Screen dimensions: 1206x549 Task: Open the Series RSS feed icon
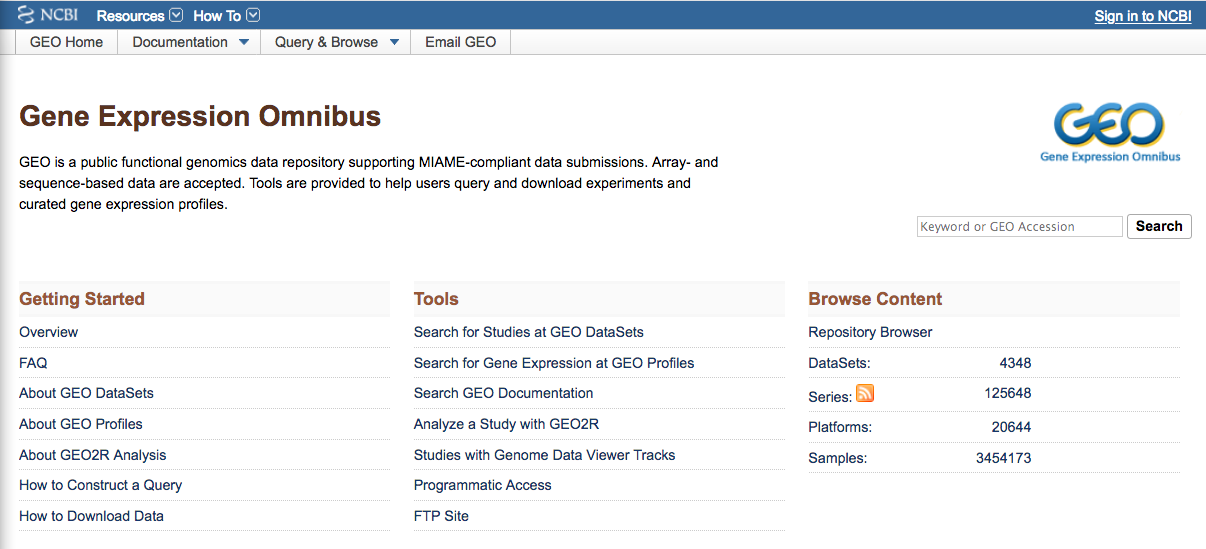[x=865, y=394]
